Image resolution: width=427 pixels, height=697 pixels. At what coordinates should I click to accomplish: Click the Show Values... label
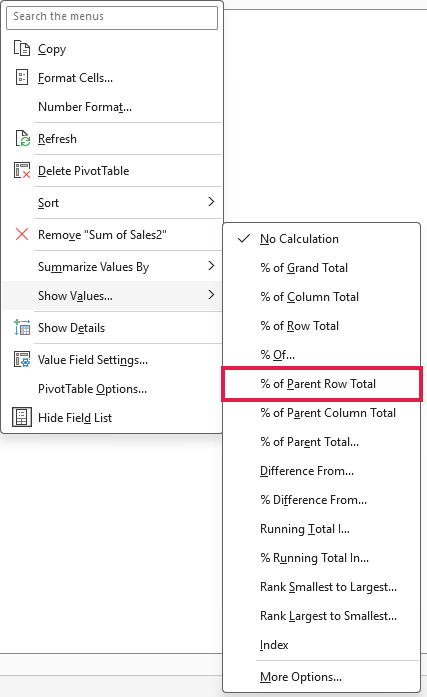tap(76, 296)
